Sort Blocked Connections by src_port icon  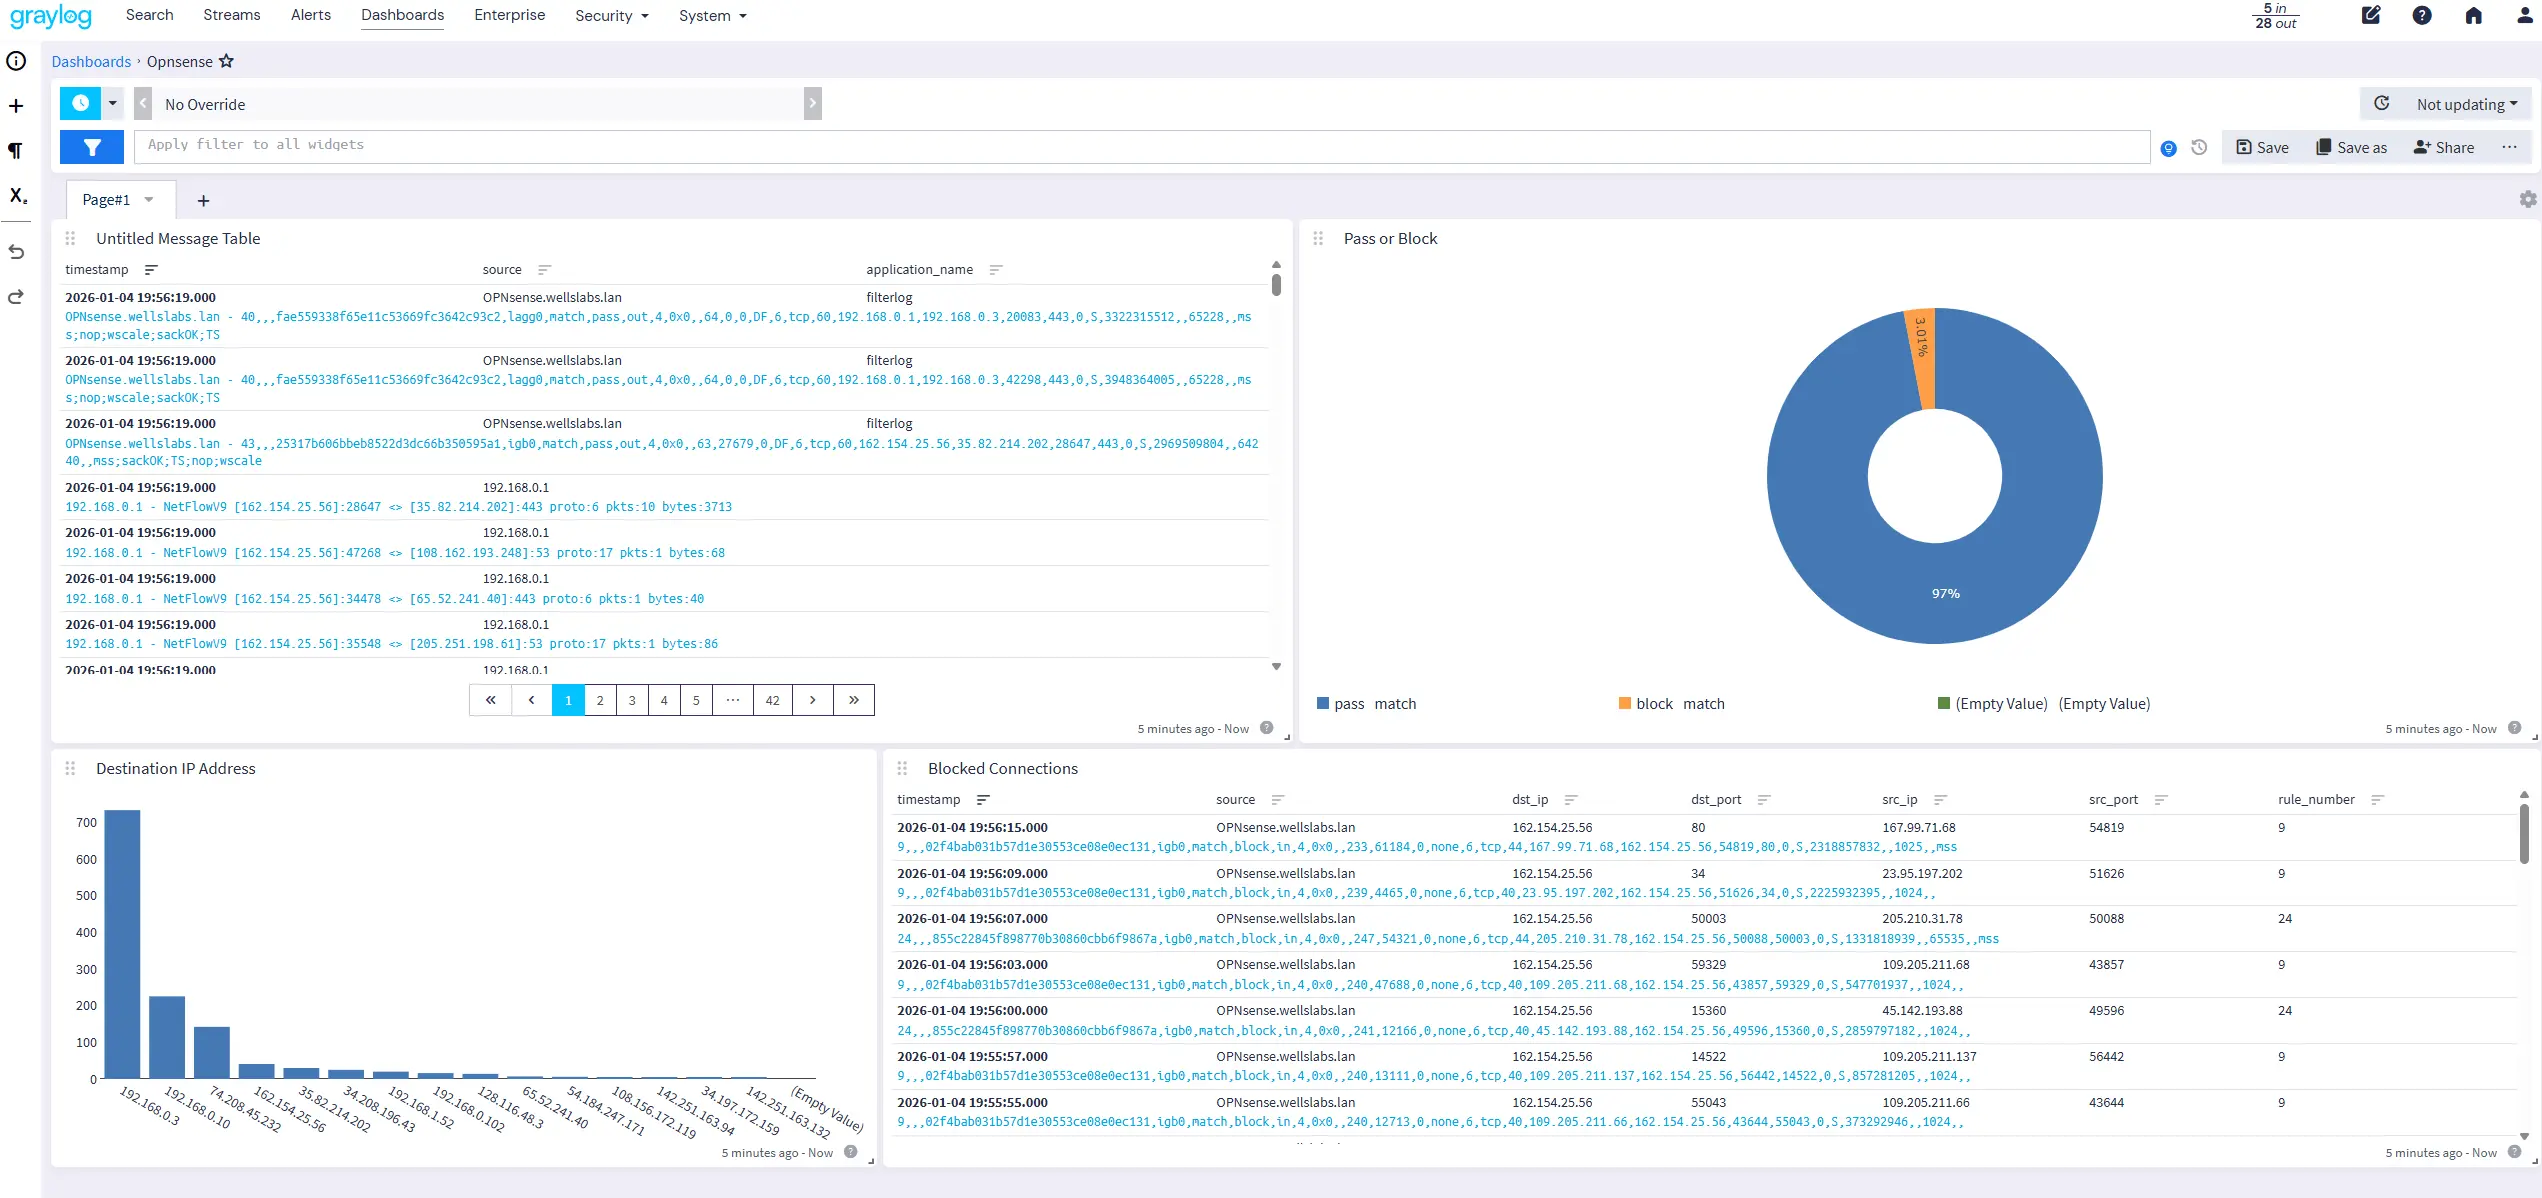point(2161,800)
